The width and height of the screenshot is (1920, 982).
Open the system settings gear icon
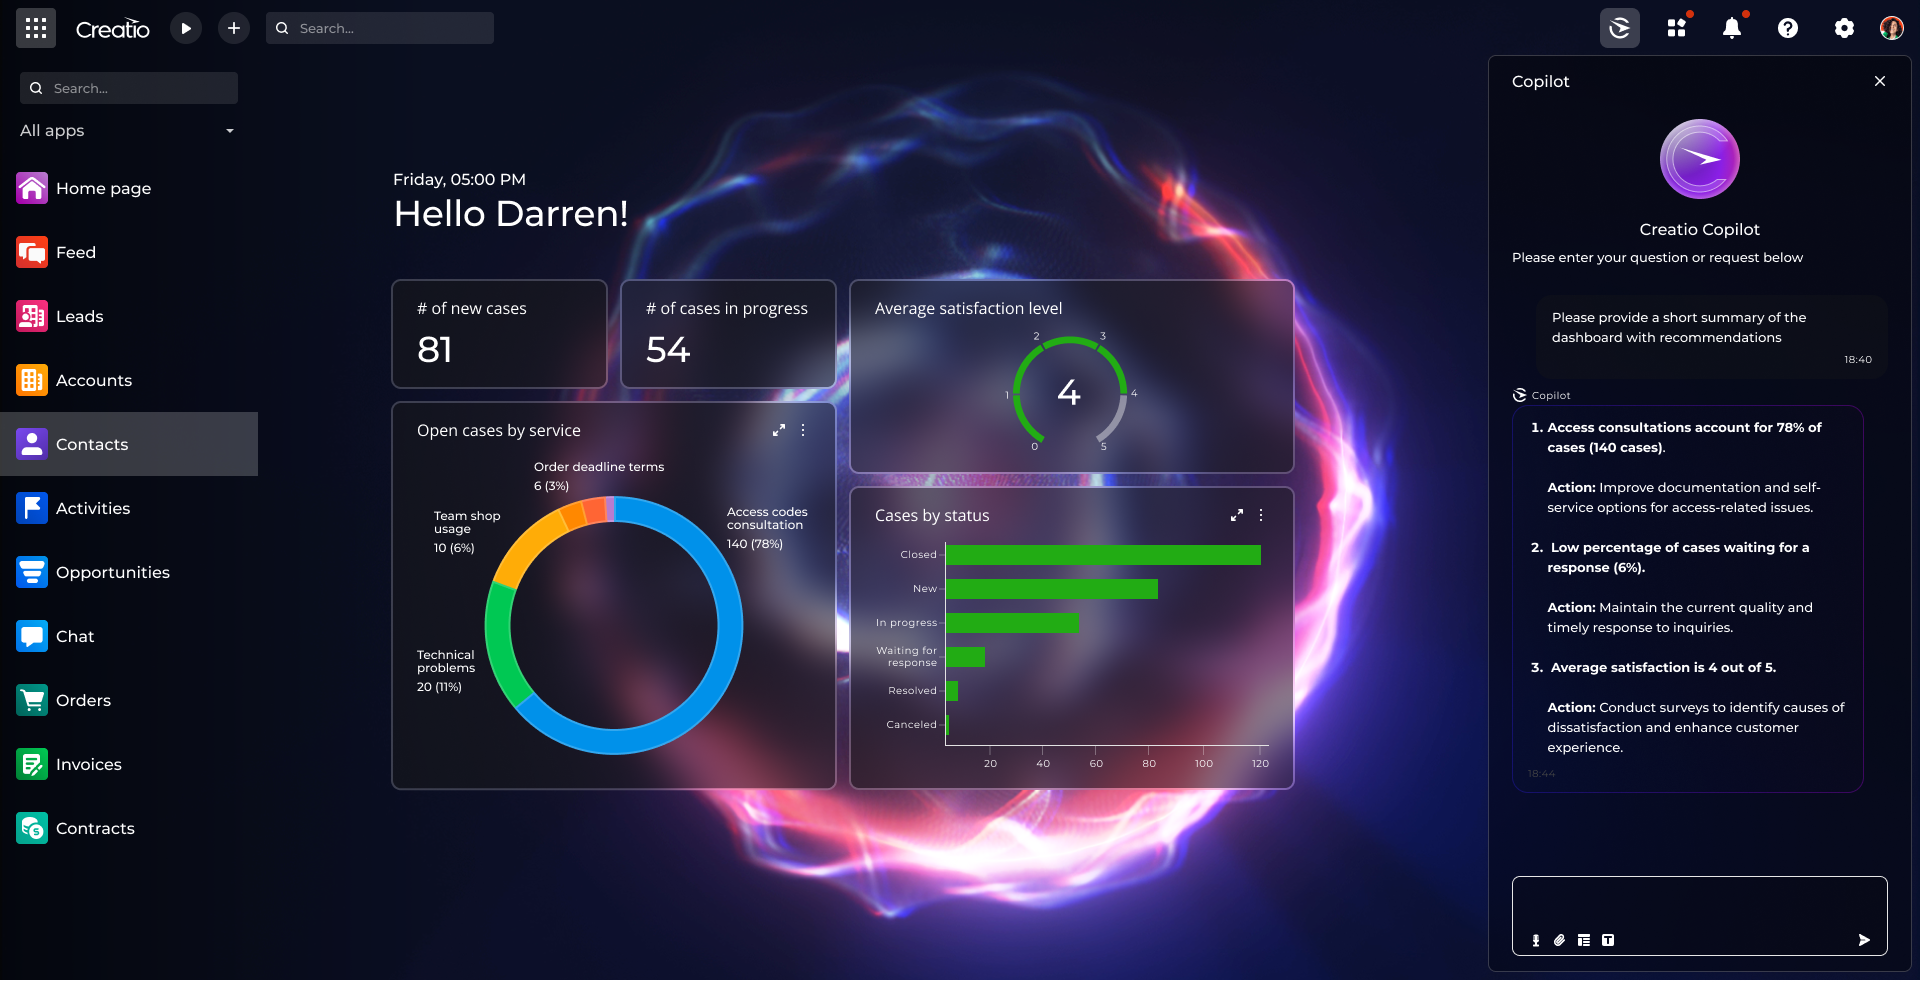tap(1844, 28)
